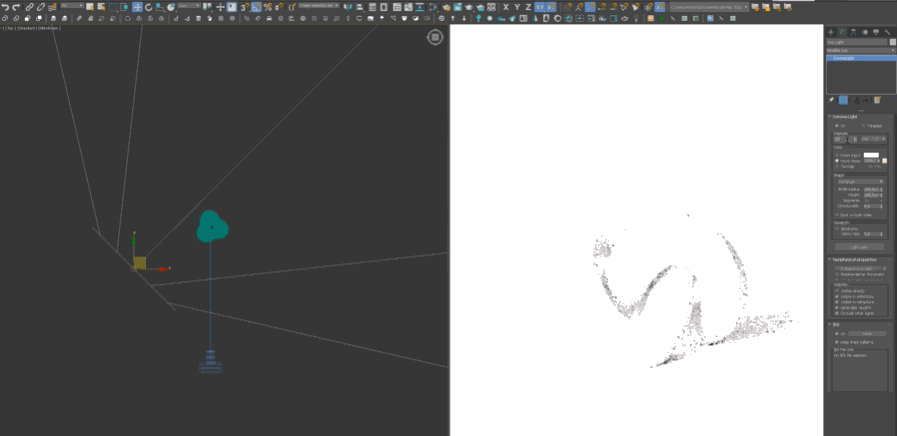Restrict transform to X axis
Image resolution: width=897 pixels, height=436 pixels.
pyautogui.click(x=506, y=7)
